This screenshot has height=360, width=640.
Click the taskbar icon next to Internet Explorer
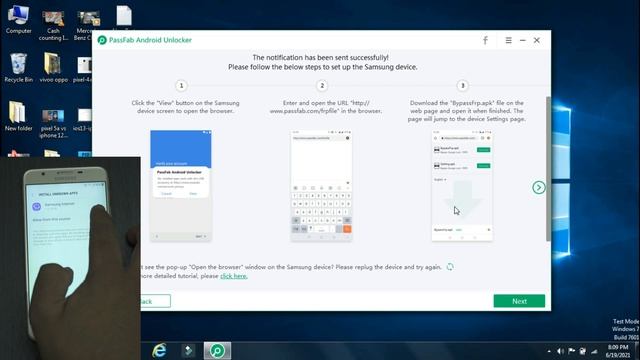coord(188,351)
